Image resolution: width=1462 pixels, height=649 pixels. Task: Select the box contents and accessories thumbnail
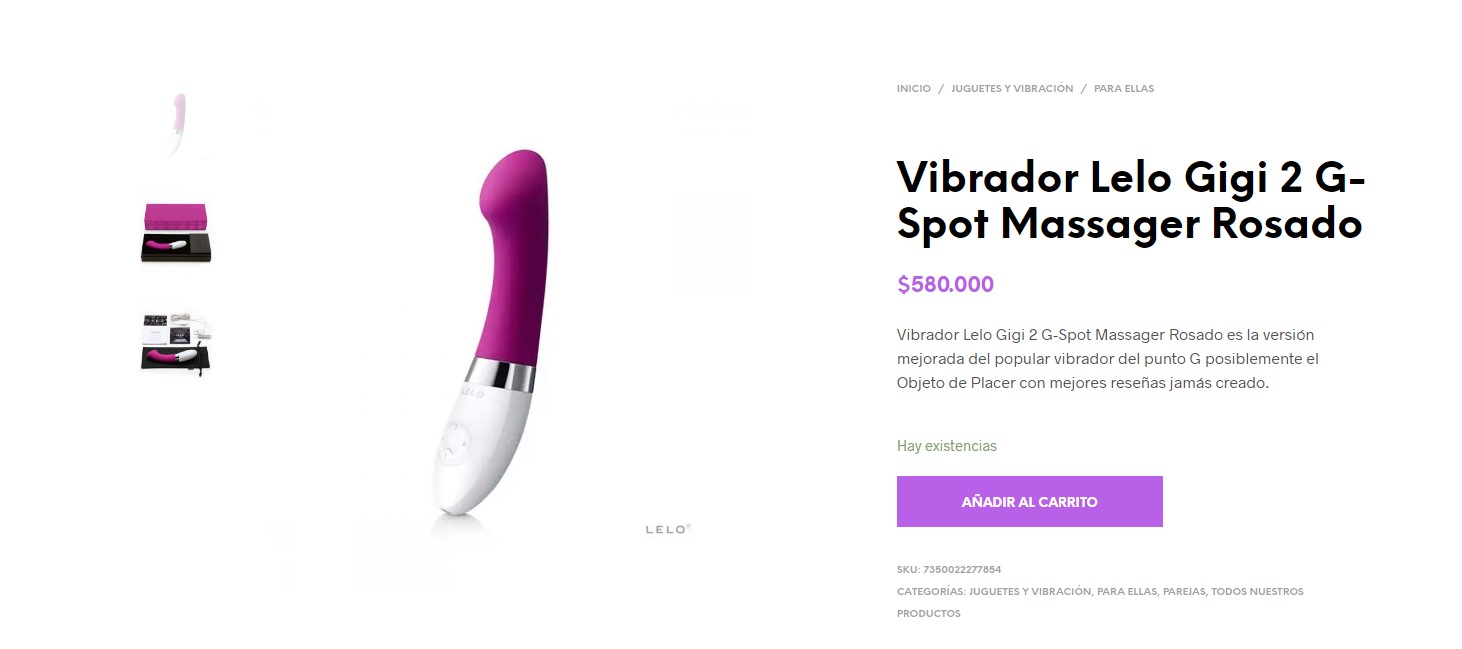tap(177, 341)
